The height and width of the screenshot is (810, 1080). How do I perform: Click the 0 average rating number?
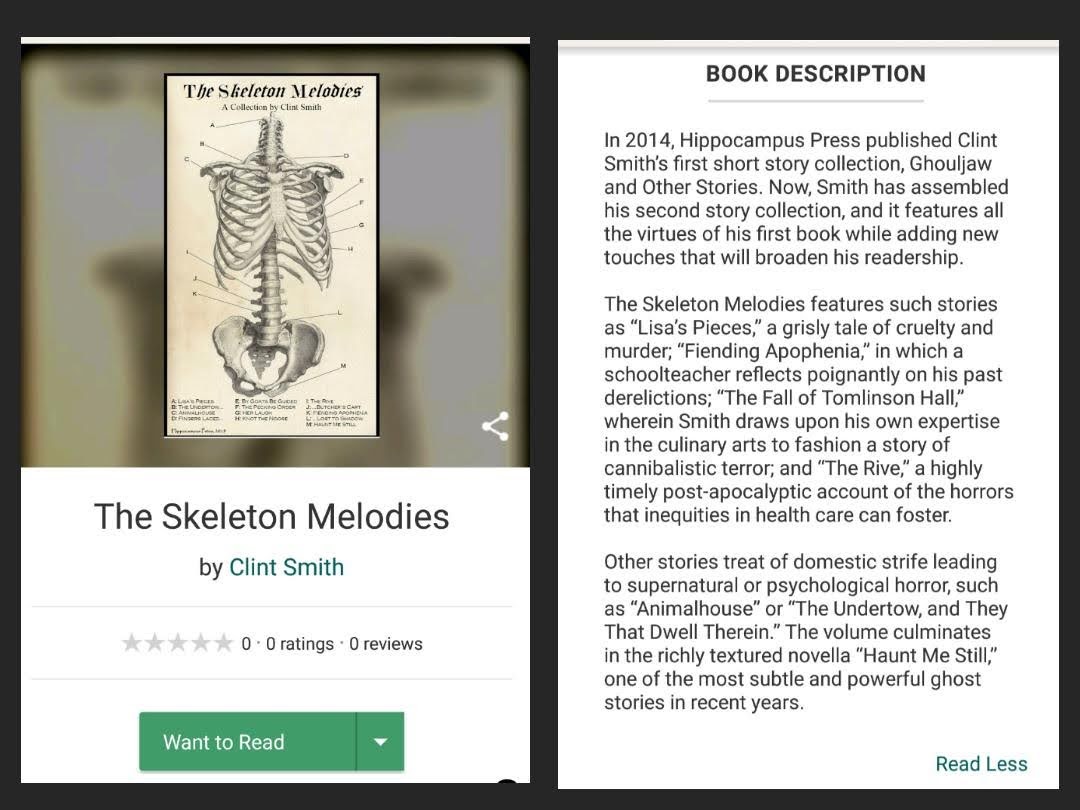coord(246,644)
